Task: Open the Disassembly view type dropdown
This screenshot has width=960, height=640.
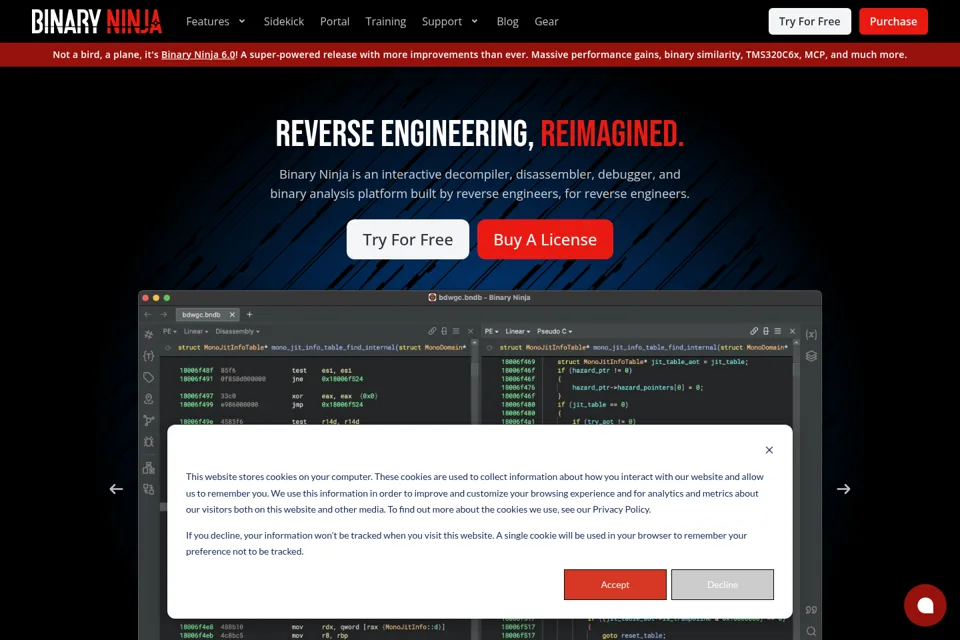Action: pyautogui.click(x=238, y=331)
